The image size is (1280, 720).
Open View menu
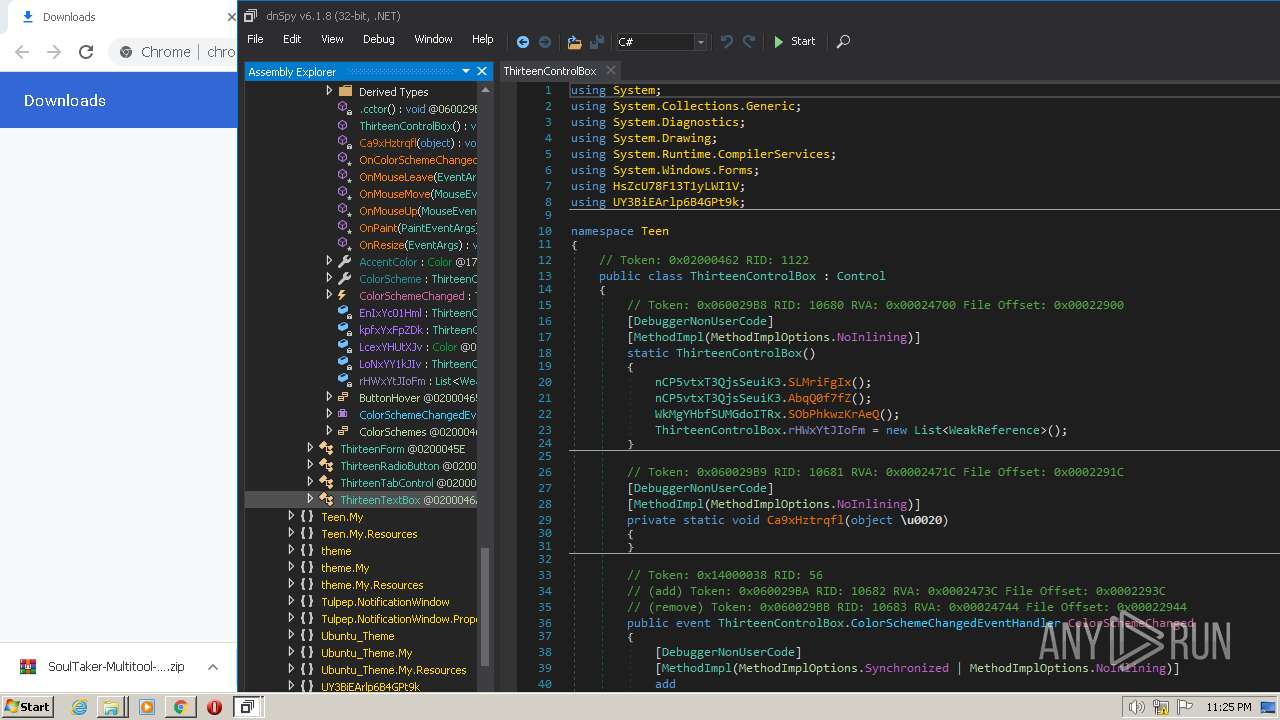click(x=332, y=39)
